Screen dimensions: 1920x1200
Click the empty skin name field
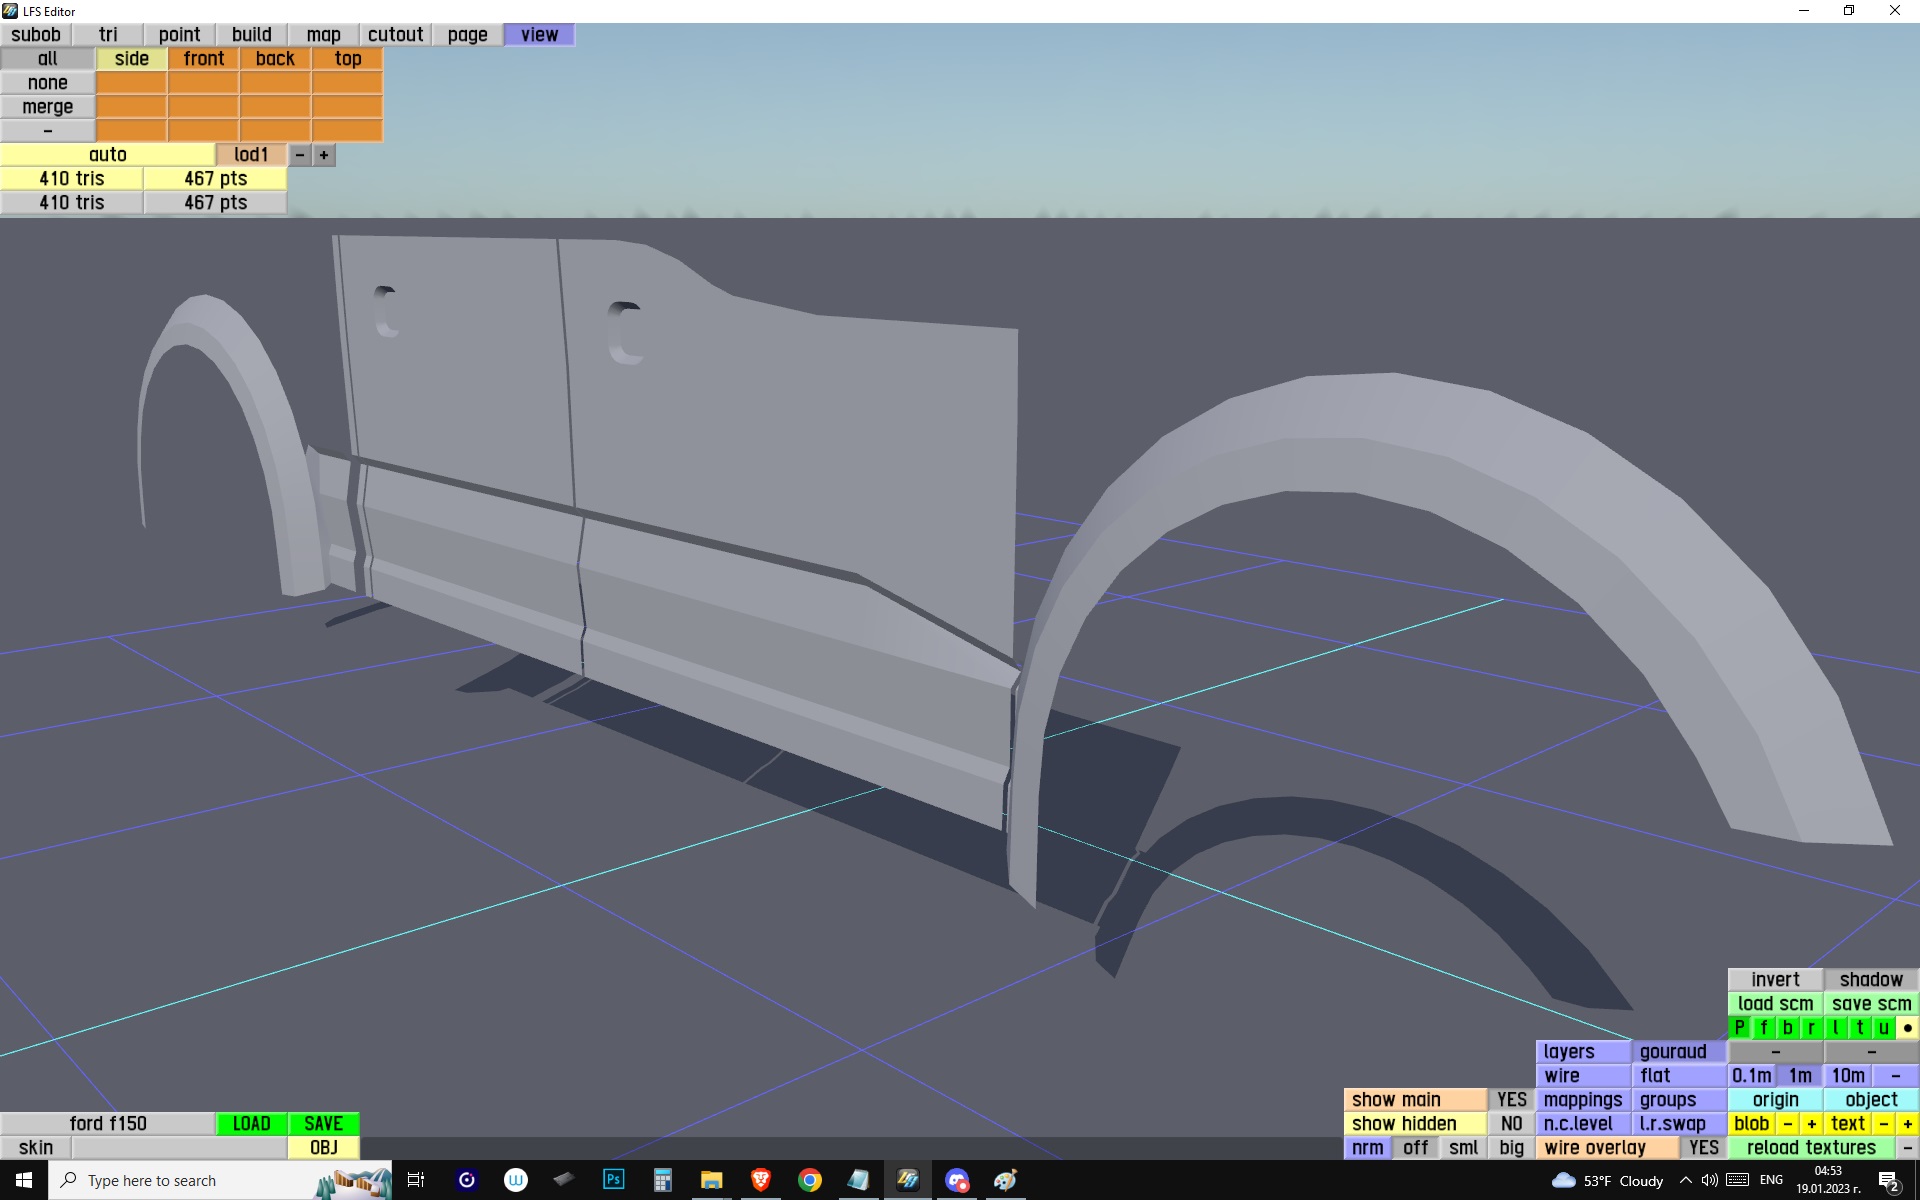179,1148
